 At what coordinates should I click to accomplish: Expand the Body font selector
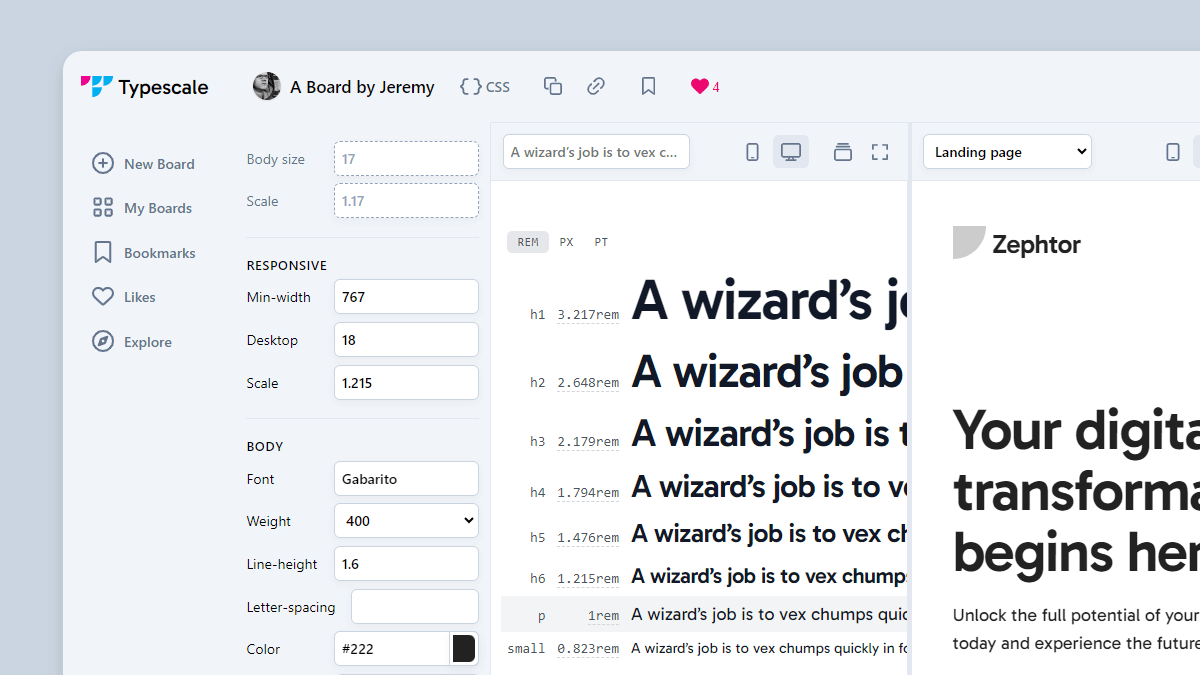[406, 478]
